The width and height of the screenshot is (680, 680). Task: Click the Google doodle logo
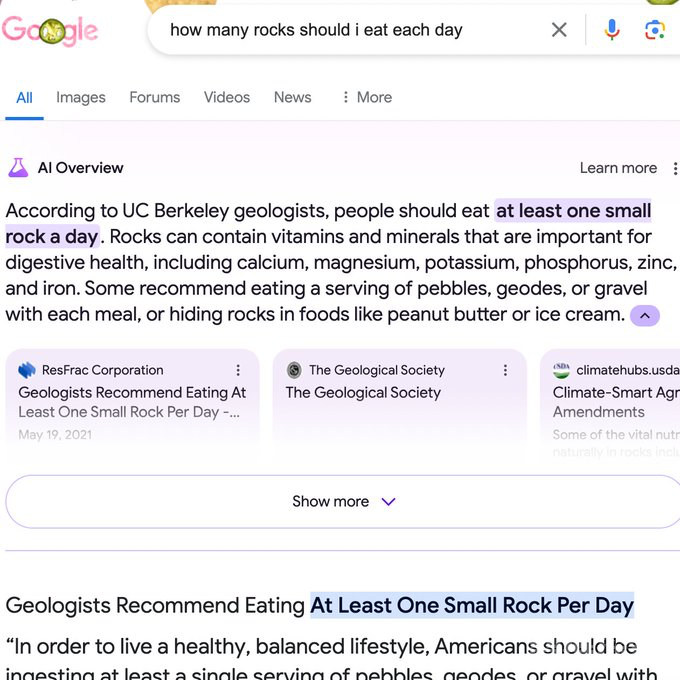pyautogui.click(x=50, y=30)
